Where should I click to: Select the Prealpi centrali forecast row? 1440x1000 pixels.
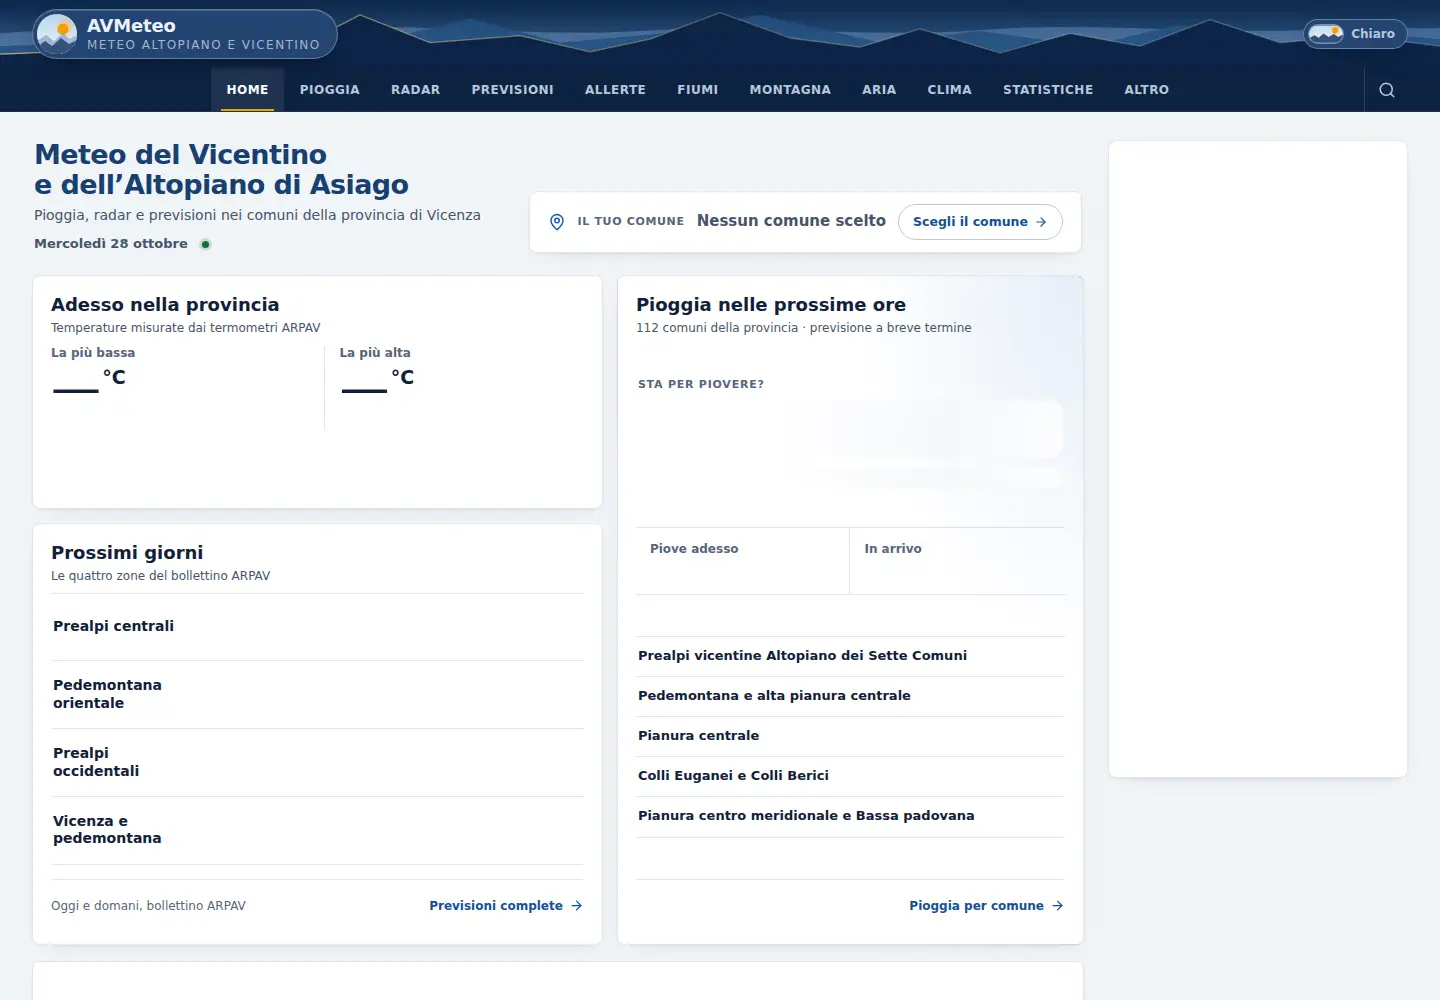(317, 627)
